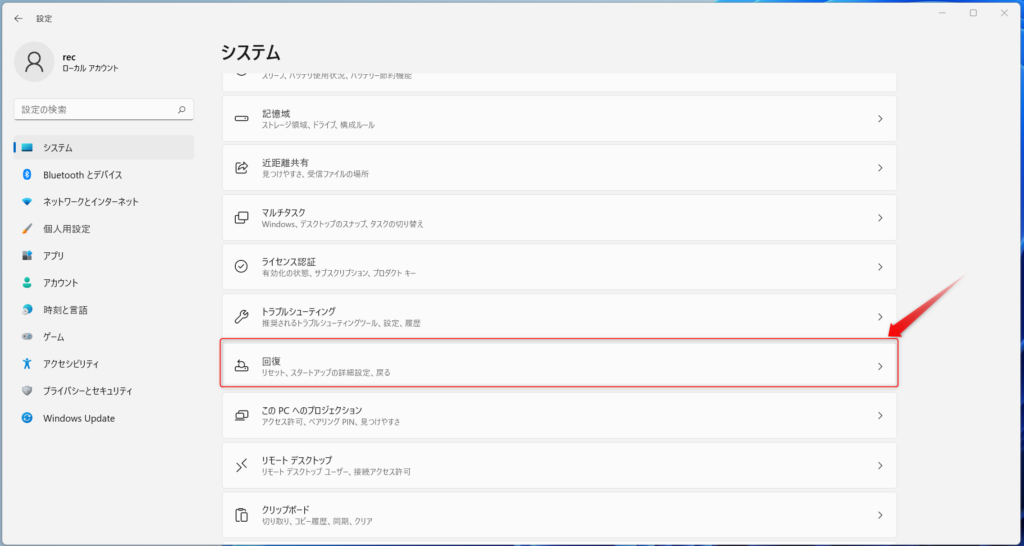The image size is (1024, 546).
Task: Open 個人用設定 category
Action: [104, 229]
